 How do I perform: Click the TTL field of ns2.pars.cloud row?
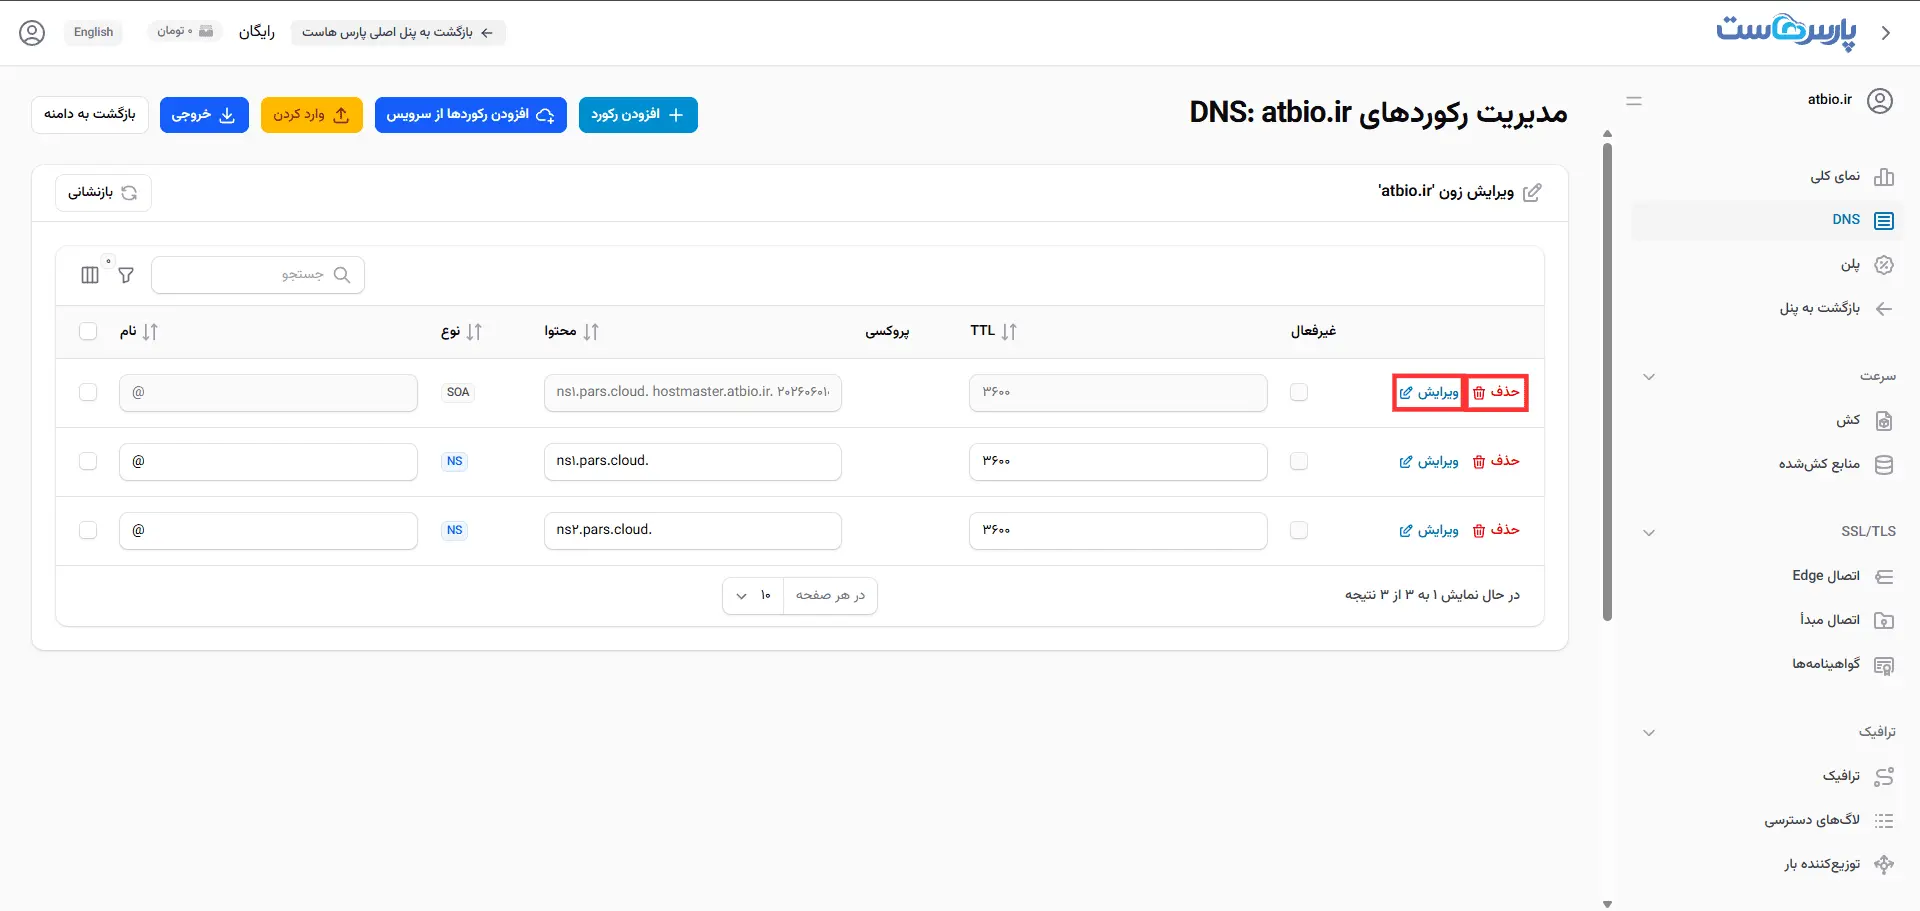(x=1118, y=531)
